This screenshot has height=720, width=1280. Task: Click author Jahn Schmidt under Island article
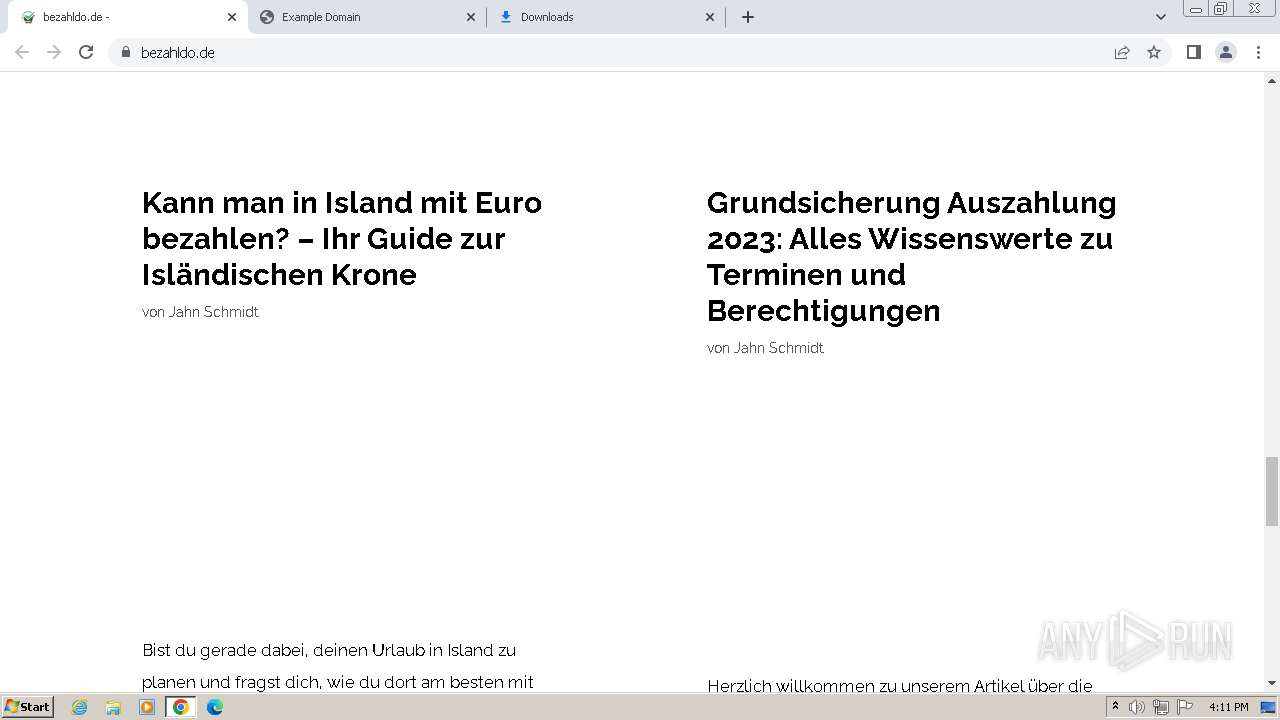213,312
